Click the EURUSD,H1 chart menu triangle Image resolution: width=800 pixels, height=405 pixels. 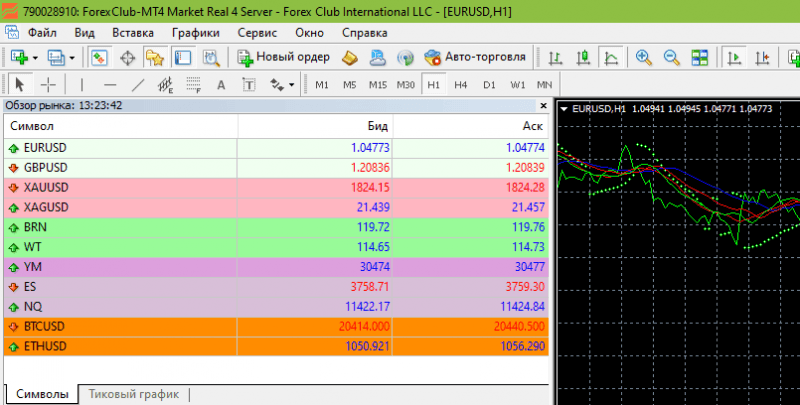(x=564, y=109)
